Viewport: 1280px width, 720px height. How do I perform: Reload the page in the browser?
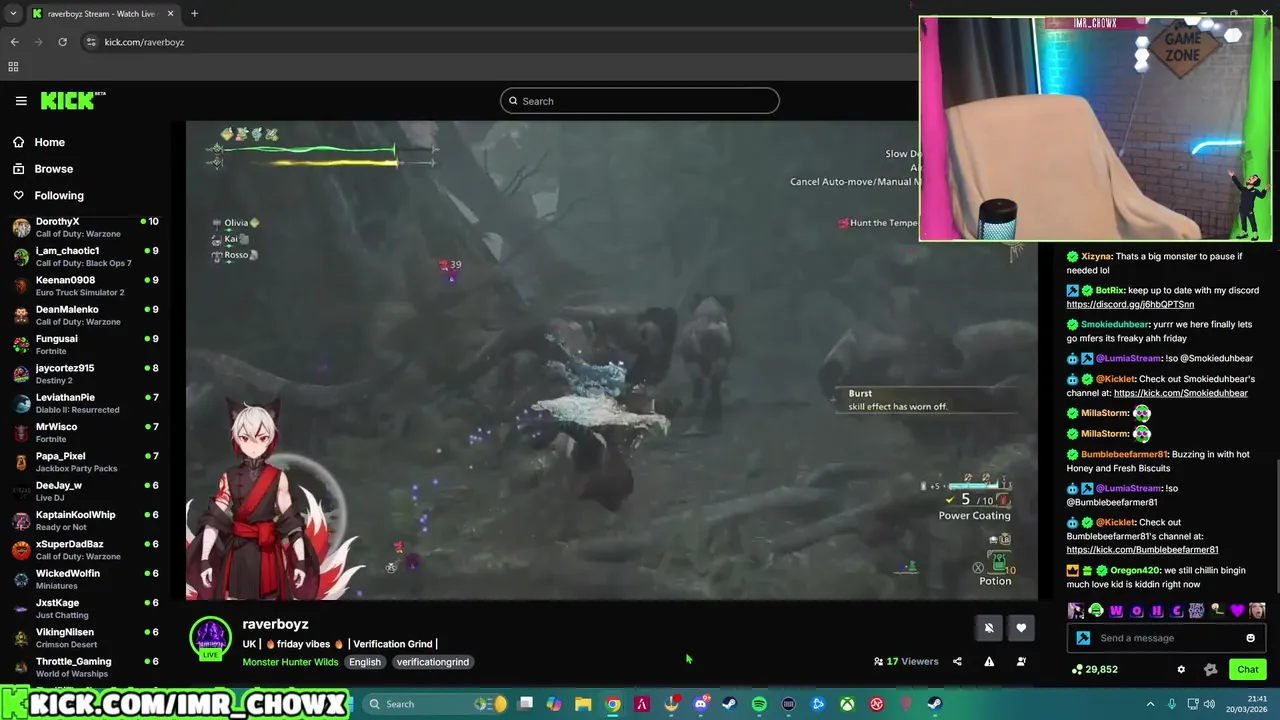[x=62, y=42]
